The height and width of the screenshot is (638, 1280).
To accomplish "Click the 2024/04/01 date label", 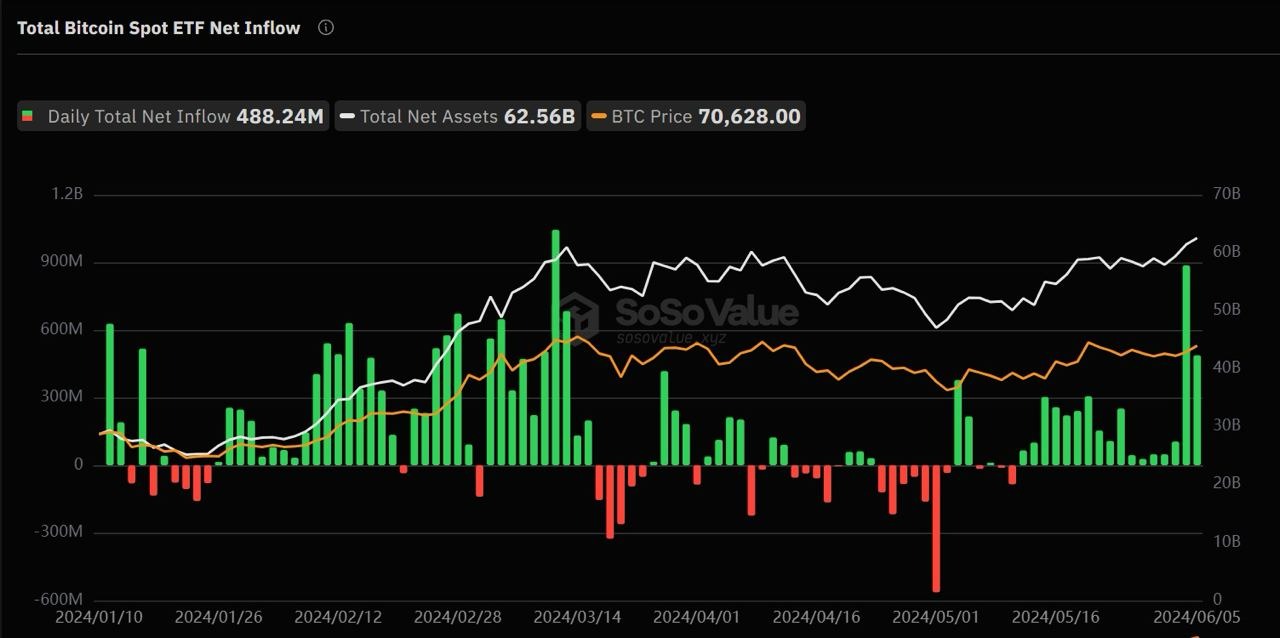I will pos(697,617).
